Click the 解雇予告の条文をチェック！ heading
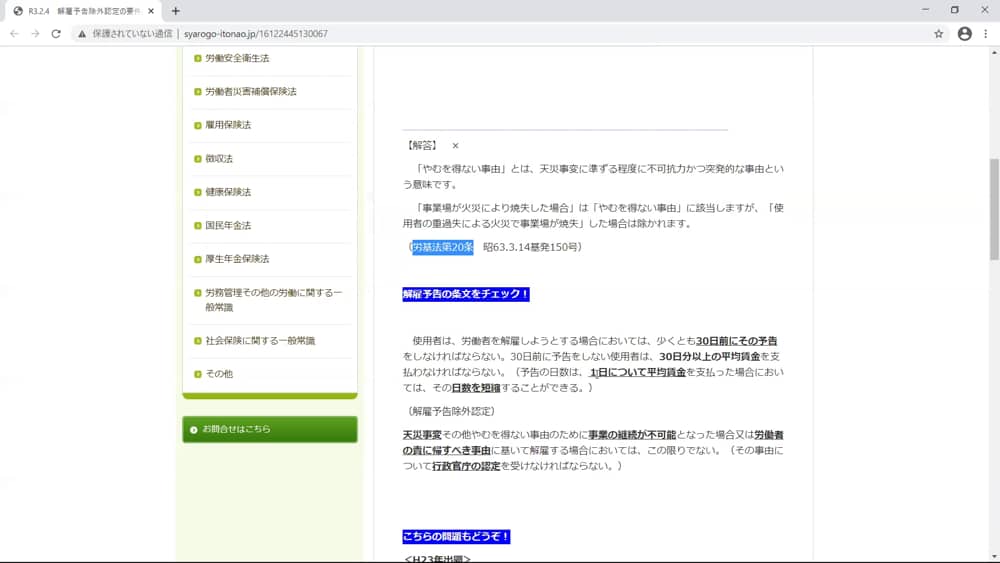Image resolution: width=1000 pixels, height=563 pixels. tap(466, 294)
